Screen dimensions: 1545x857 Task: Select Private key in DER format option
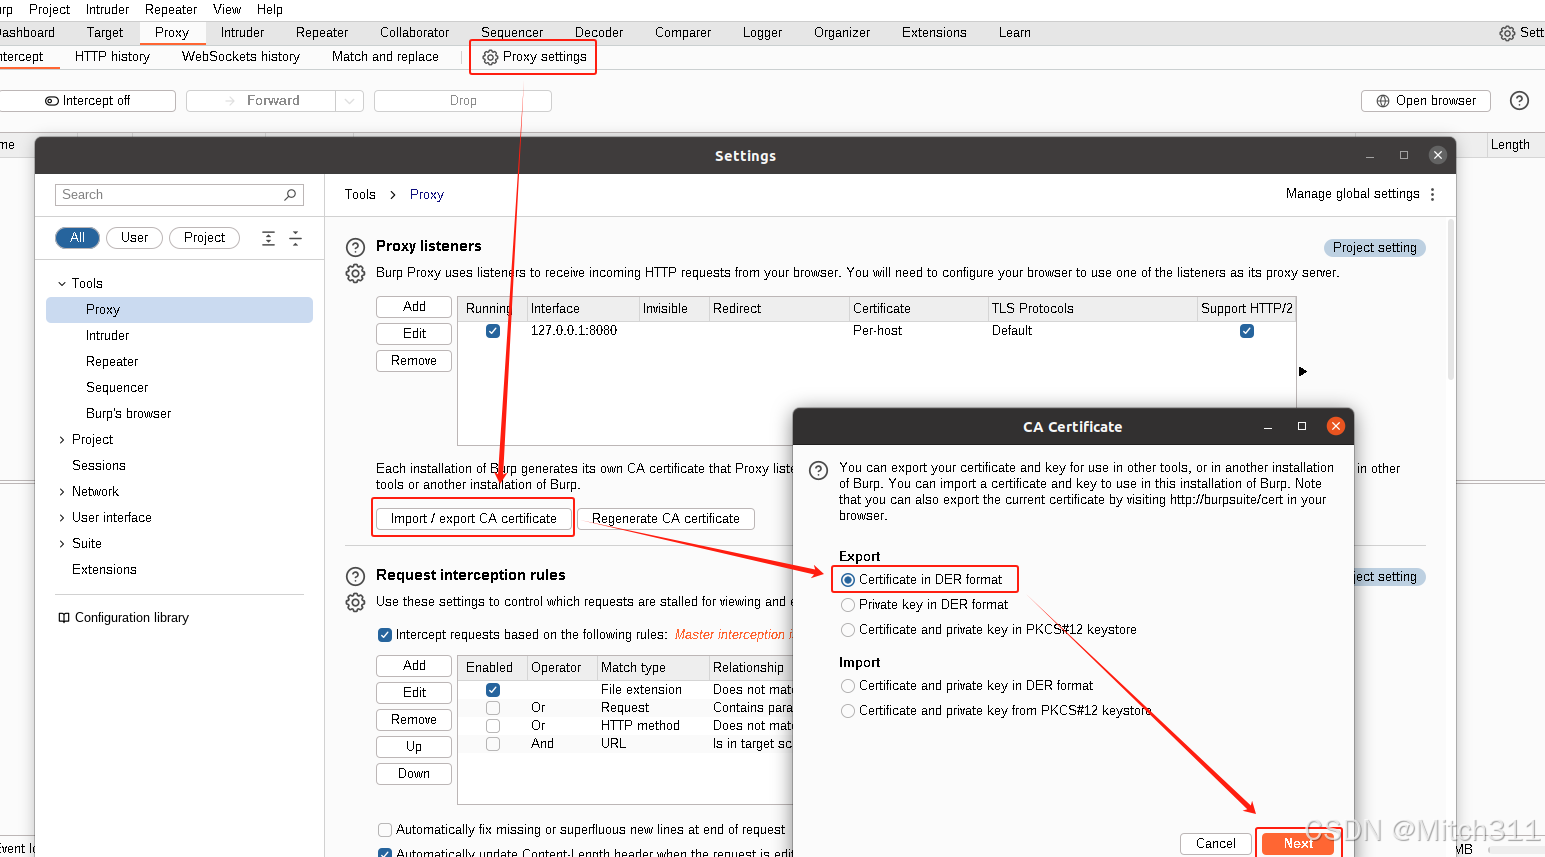[848, 605]
